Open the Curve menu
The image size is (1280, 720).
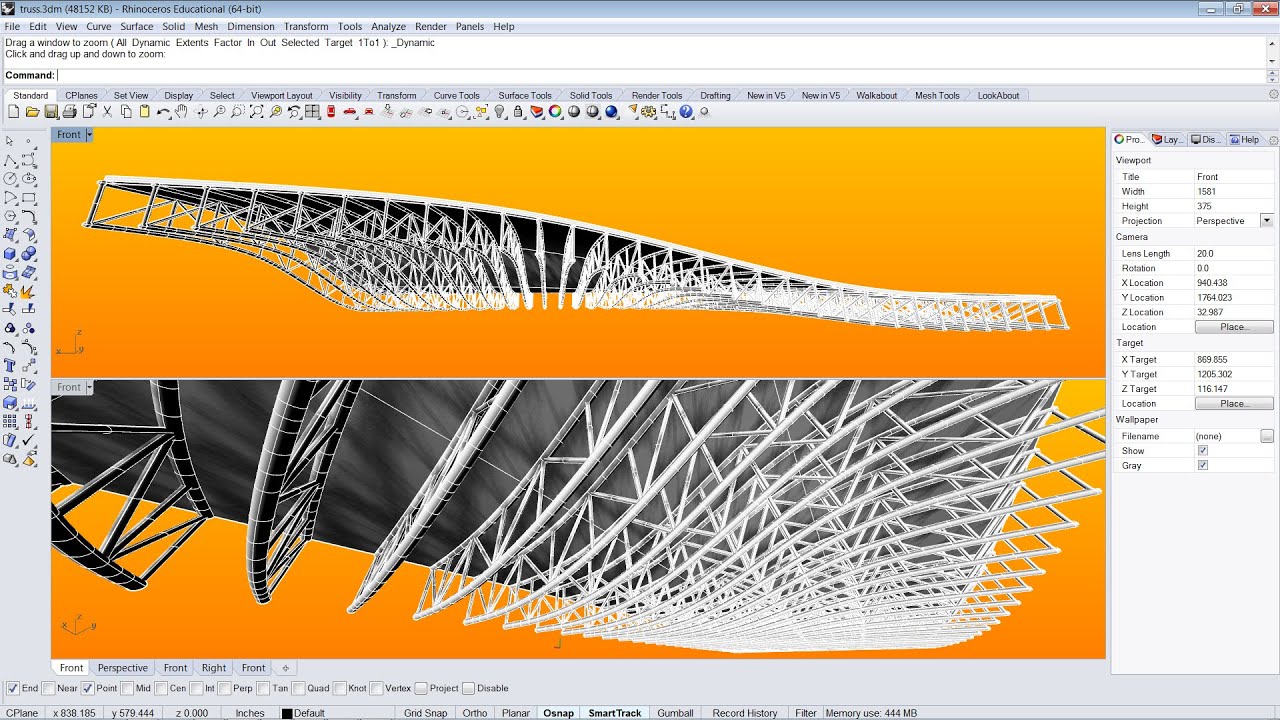(99, 26)
